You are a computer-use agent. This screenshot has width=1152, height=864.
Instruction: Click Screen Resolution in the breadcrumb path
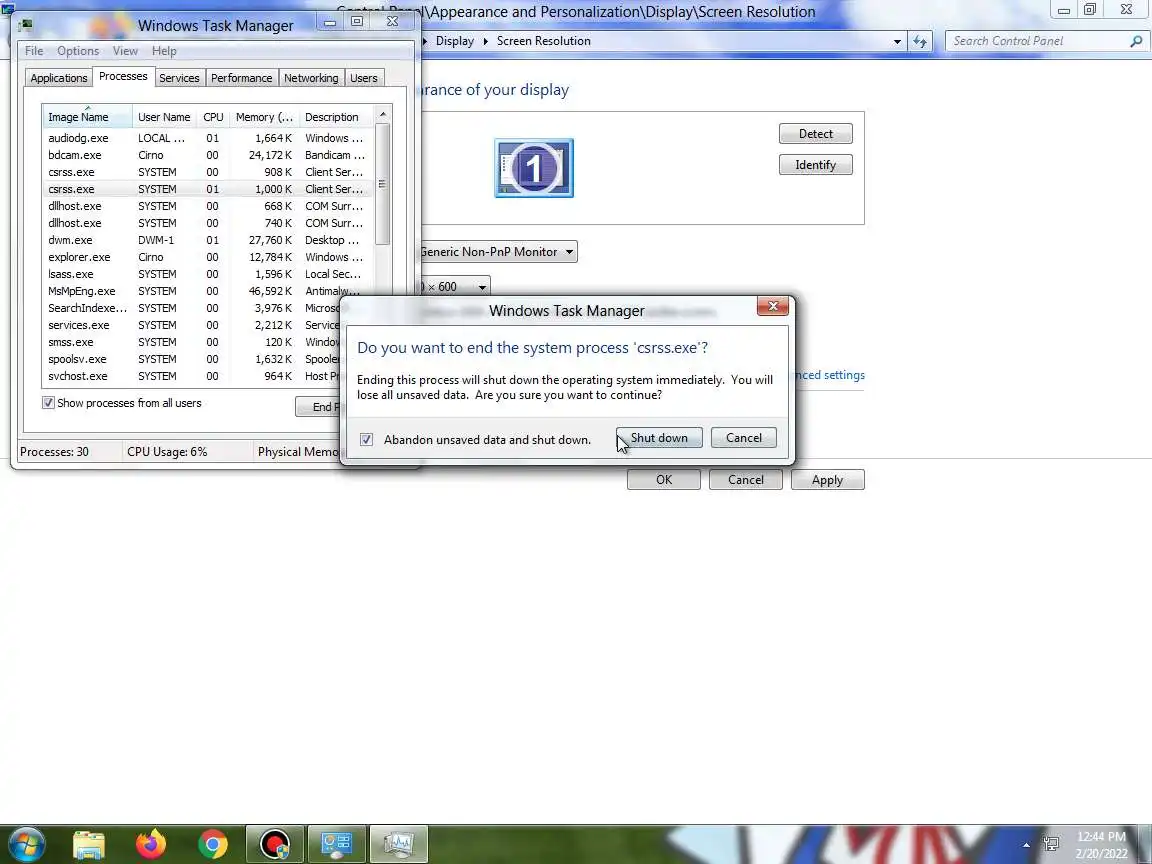[x=544, y=41]
